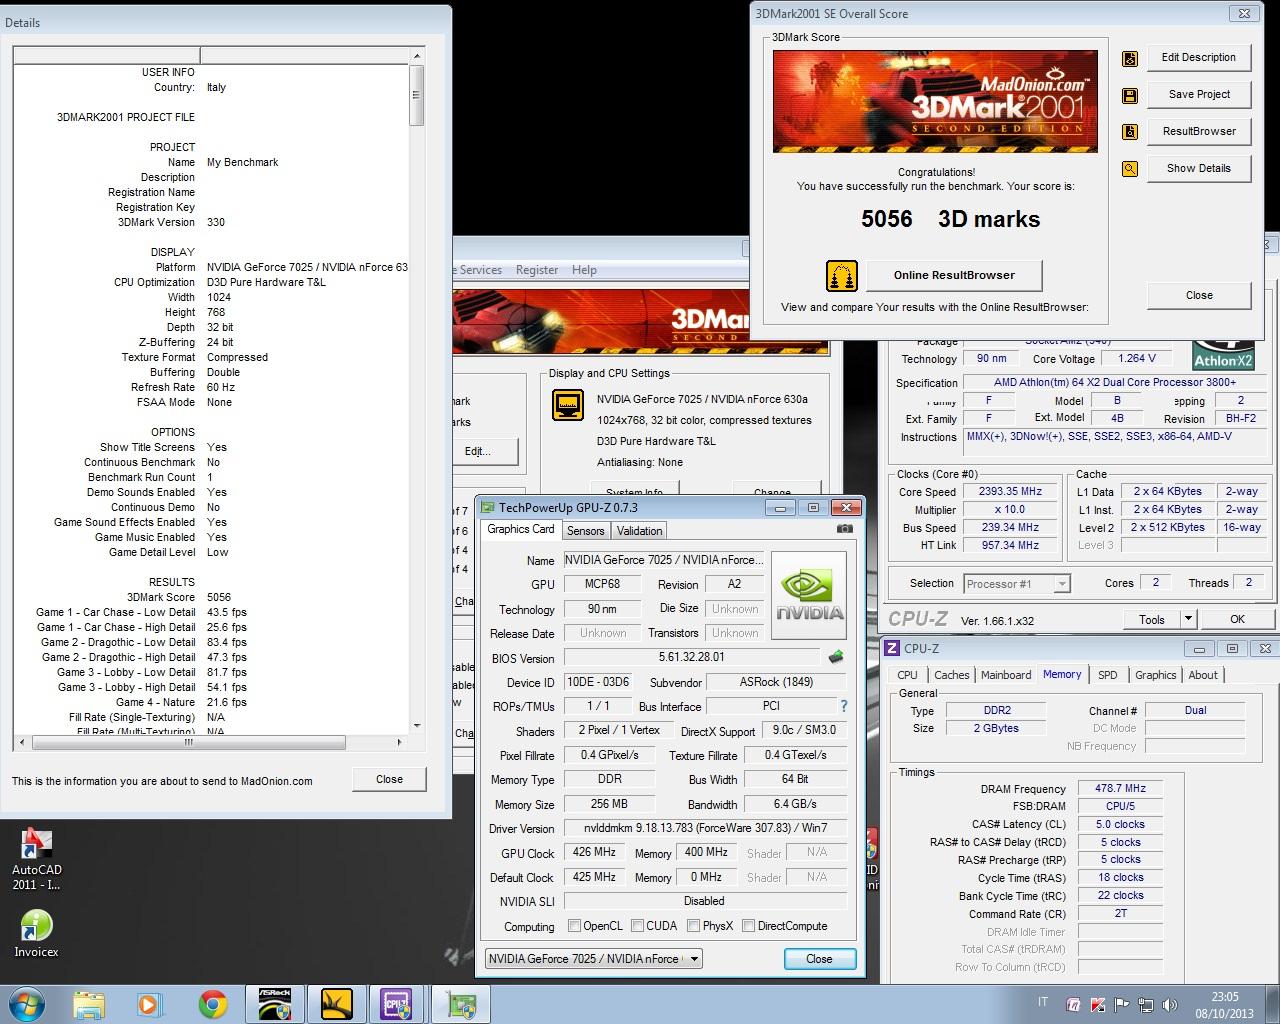Click the ASRock taskbar icon
1280x1024 pixels.
275,1004
